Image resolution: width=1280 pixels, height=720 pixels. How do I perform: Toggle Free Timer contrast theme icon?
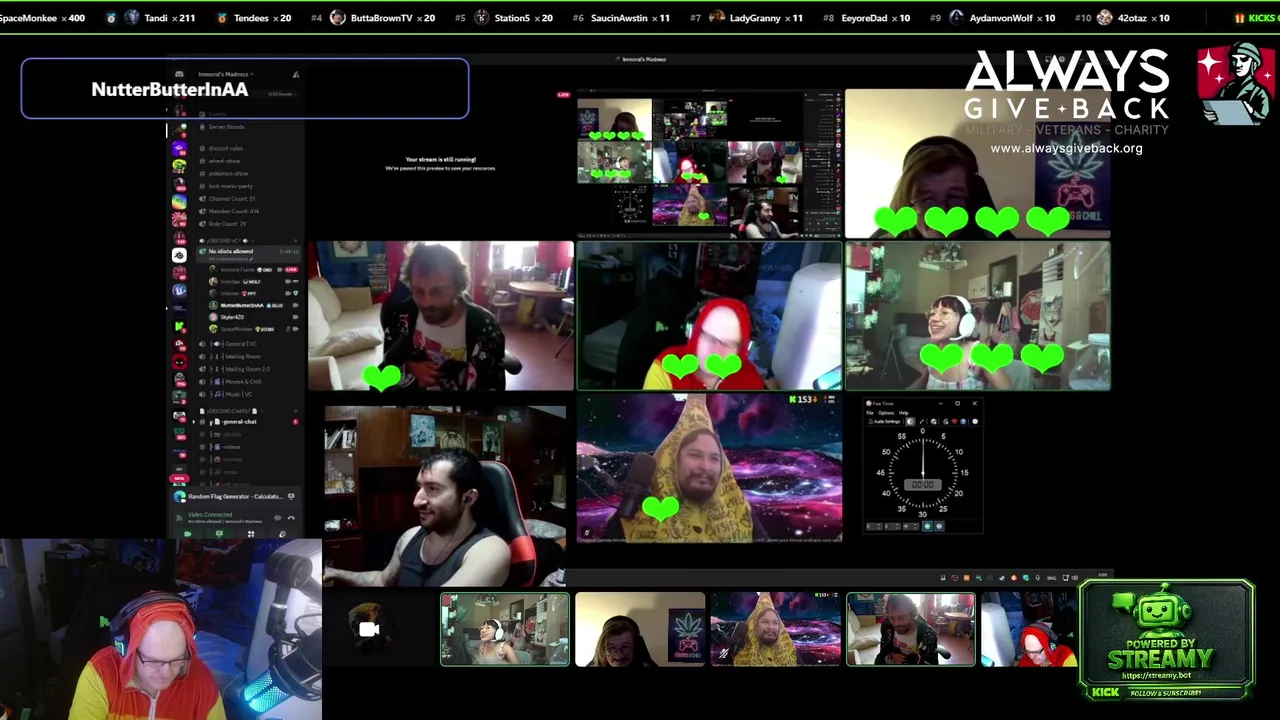click(x=910, y=422)
